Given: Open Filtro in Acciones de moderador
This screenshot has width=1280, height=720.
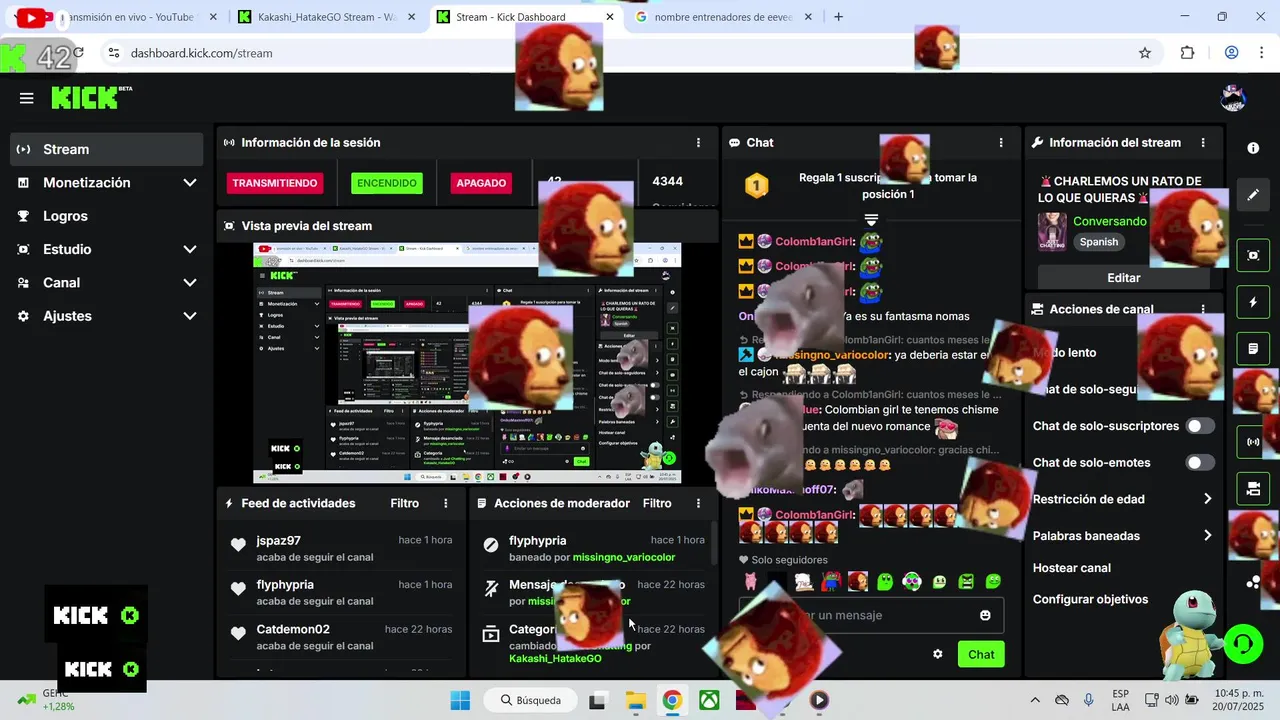Looking at the screenshot, I should tap(657, 503).
